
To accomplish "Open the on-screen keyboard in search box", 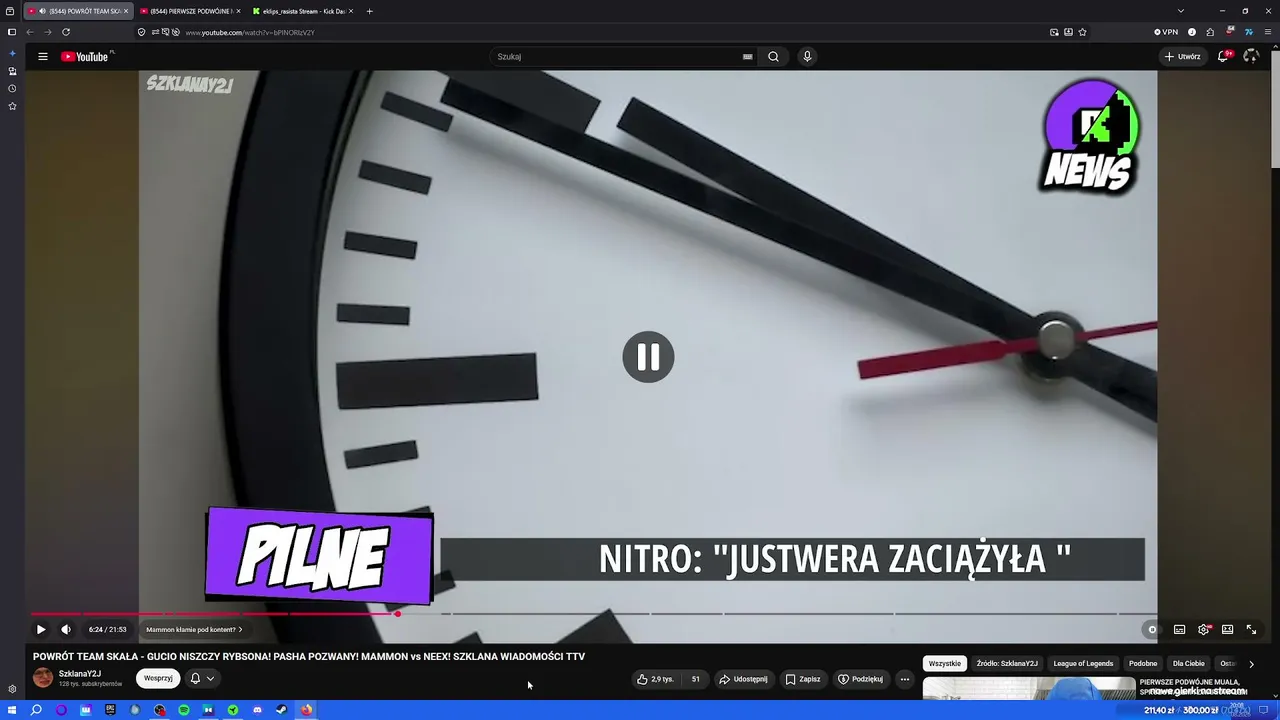I will click(x=747, y=57).
